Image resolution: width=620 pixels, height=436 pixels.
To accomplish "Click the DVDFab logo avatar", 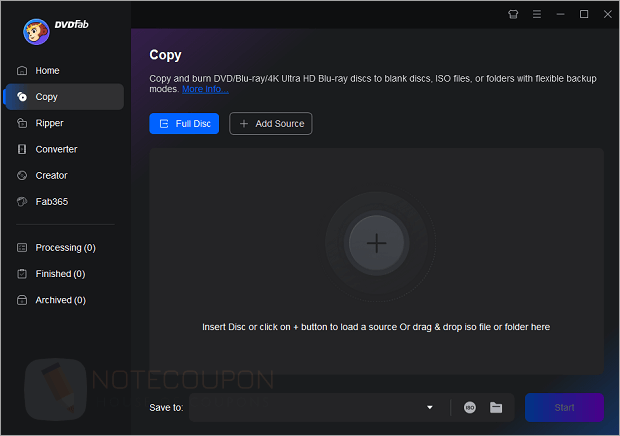I will click(x=37, y=31).
